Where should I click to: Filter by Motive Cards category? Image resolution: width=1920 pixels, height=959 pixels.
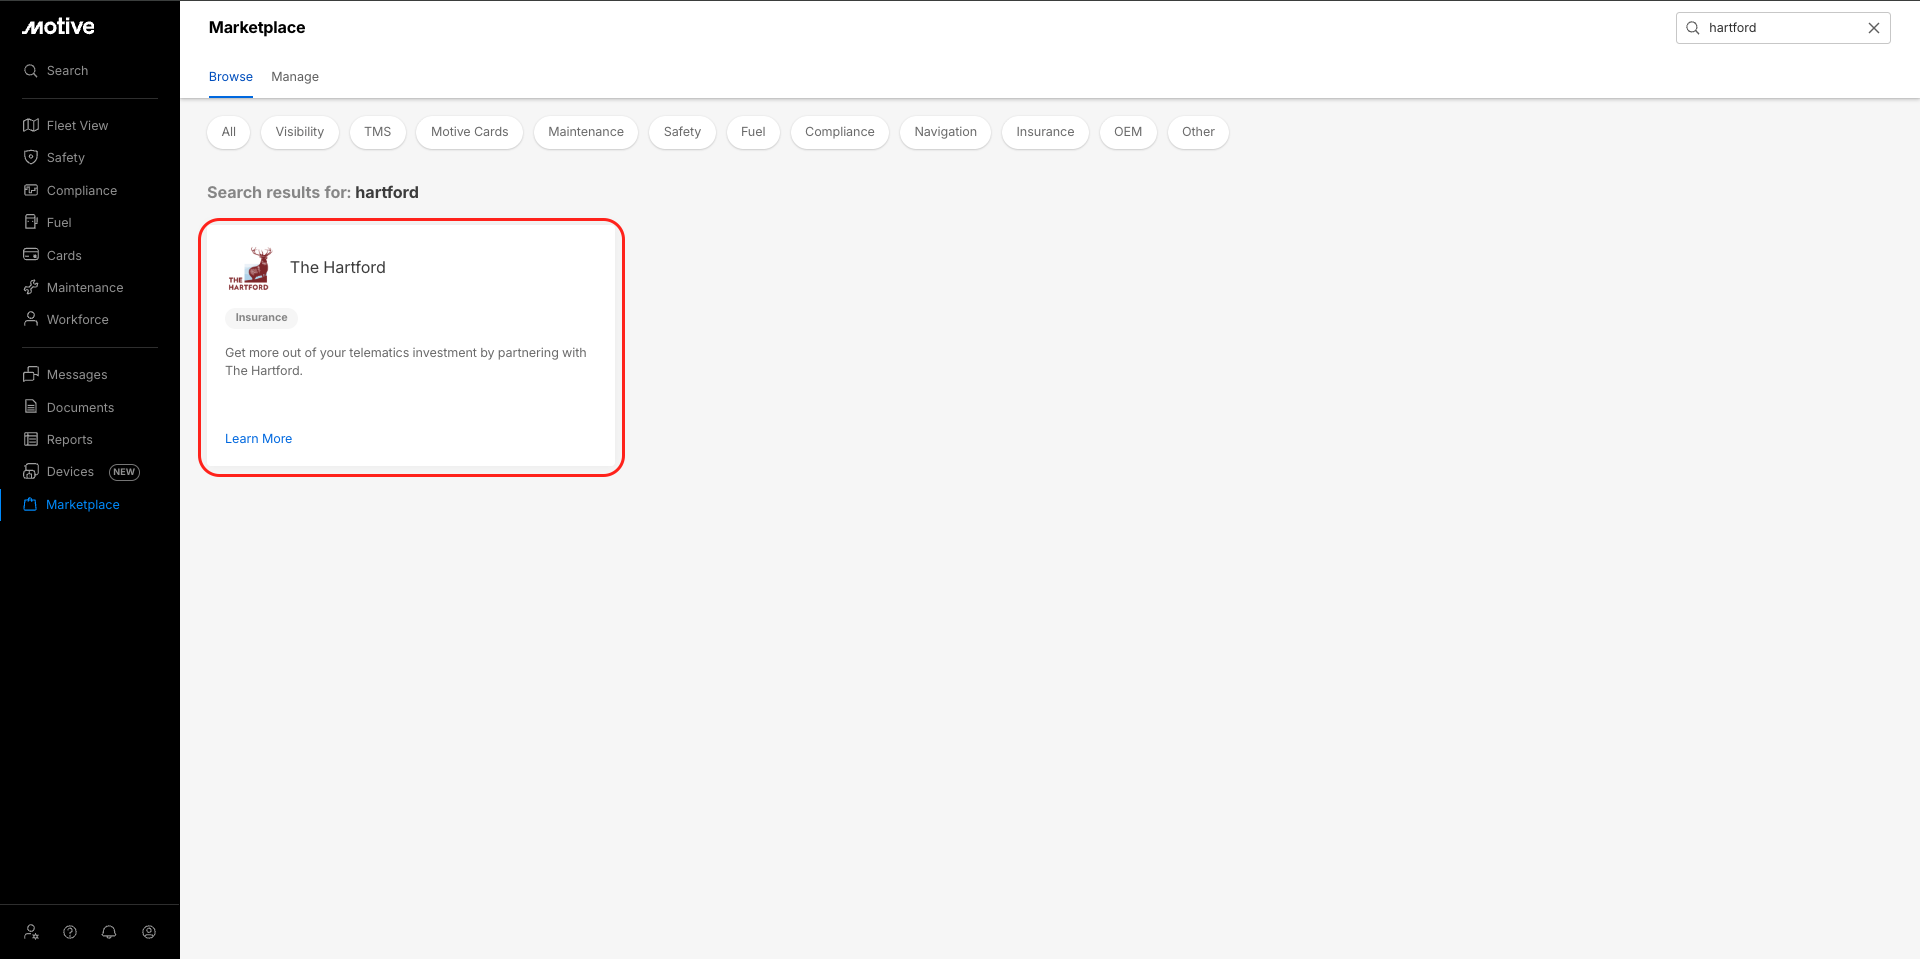(x=470, y=132)
